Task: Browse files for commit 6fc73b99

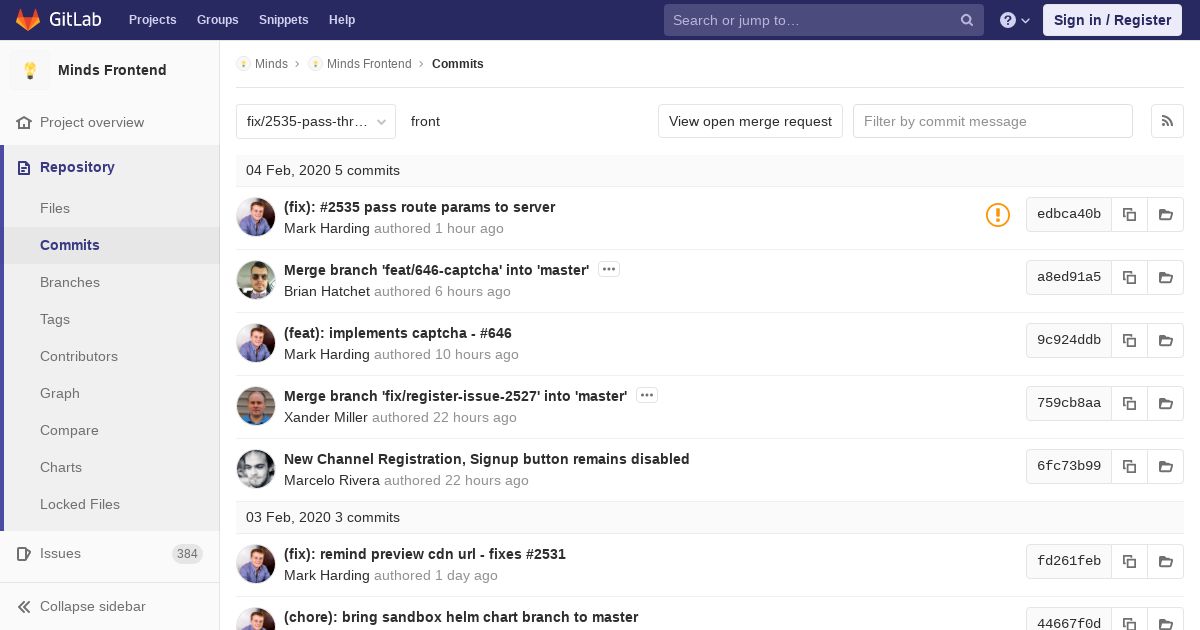Action: coord(1166,467)
